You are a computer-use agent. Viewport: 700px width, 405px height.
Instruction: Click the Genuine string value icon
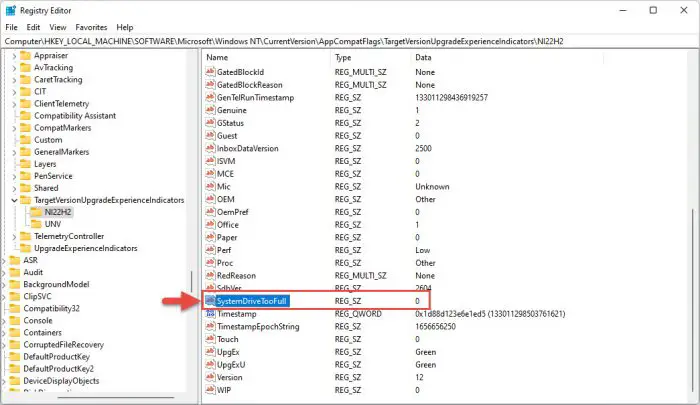210,110
